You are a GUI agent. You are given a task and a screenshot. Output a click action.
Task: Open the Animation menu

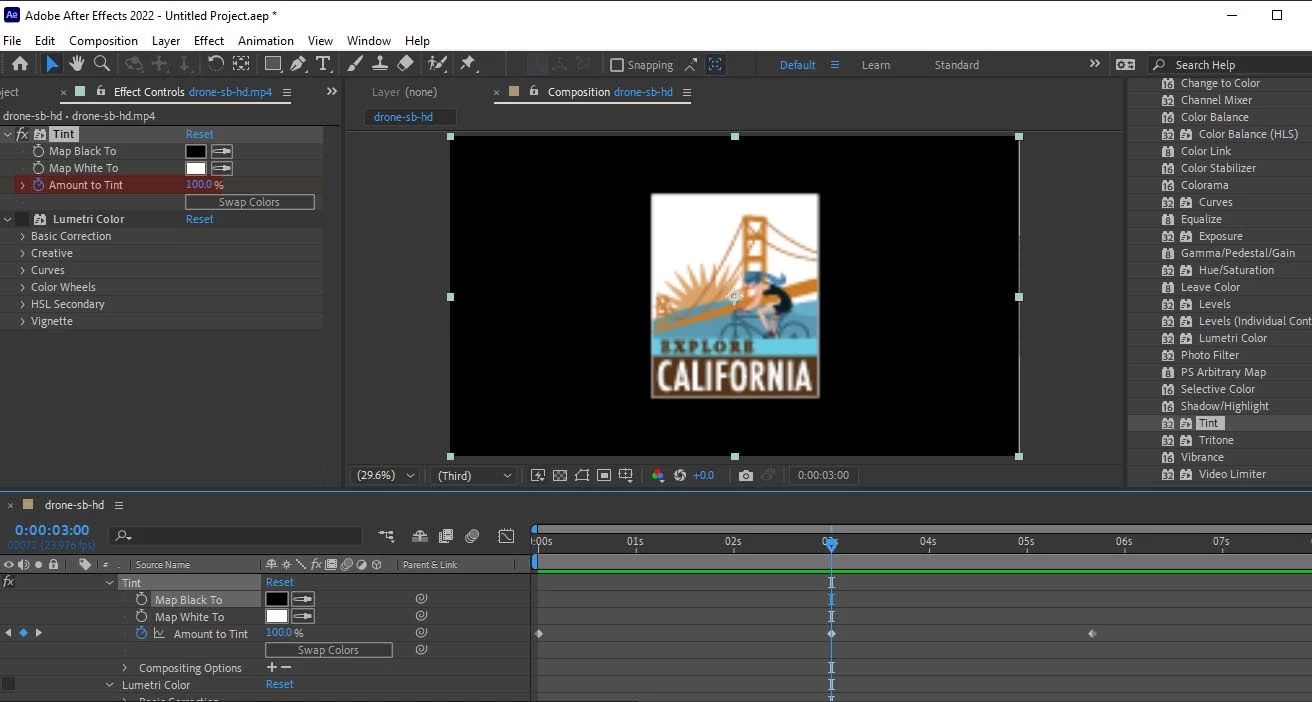266,41
